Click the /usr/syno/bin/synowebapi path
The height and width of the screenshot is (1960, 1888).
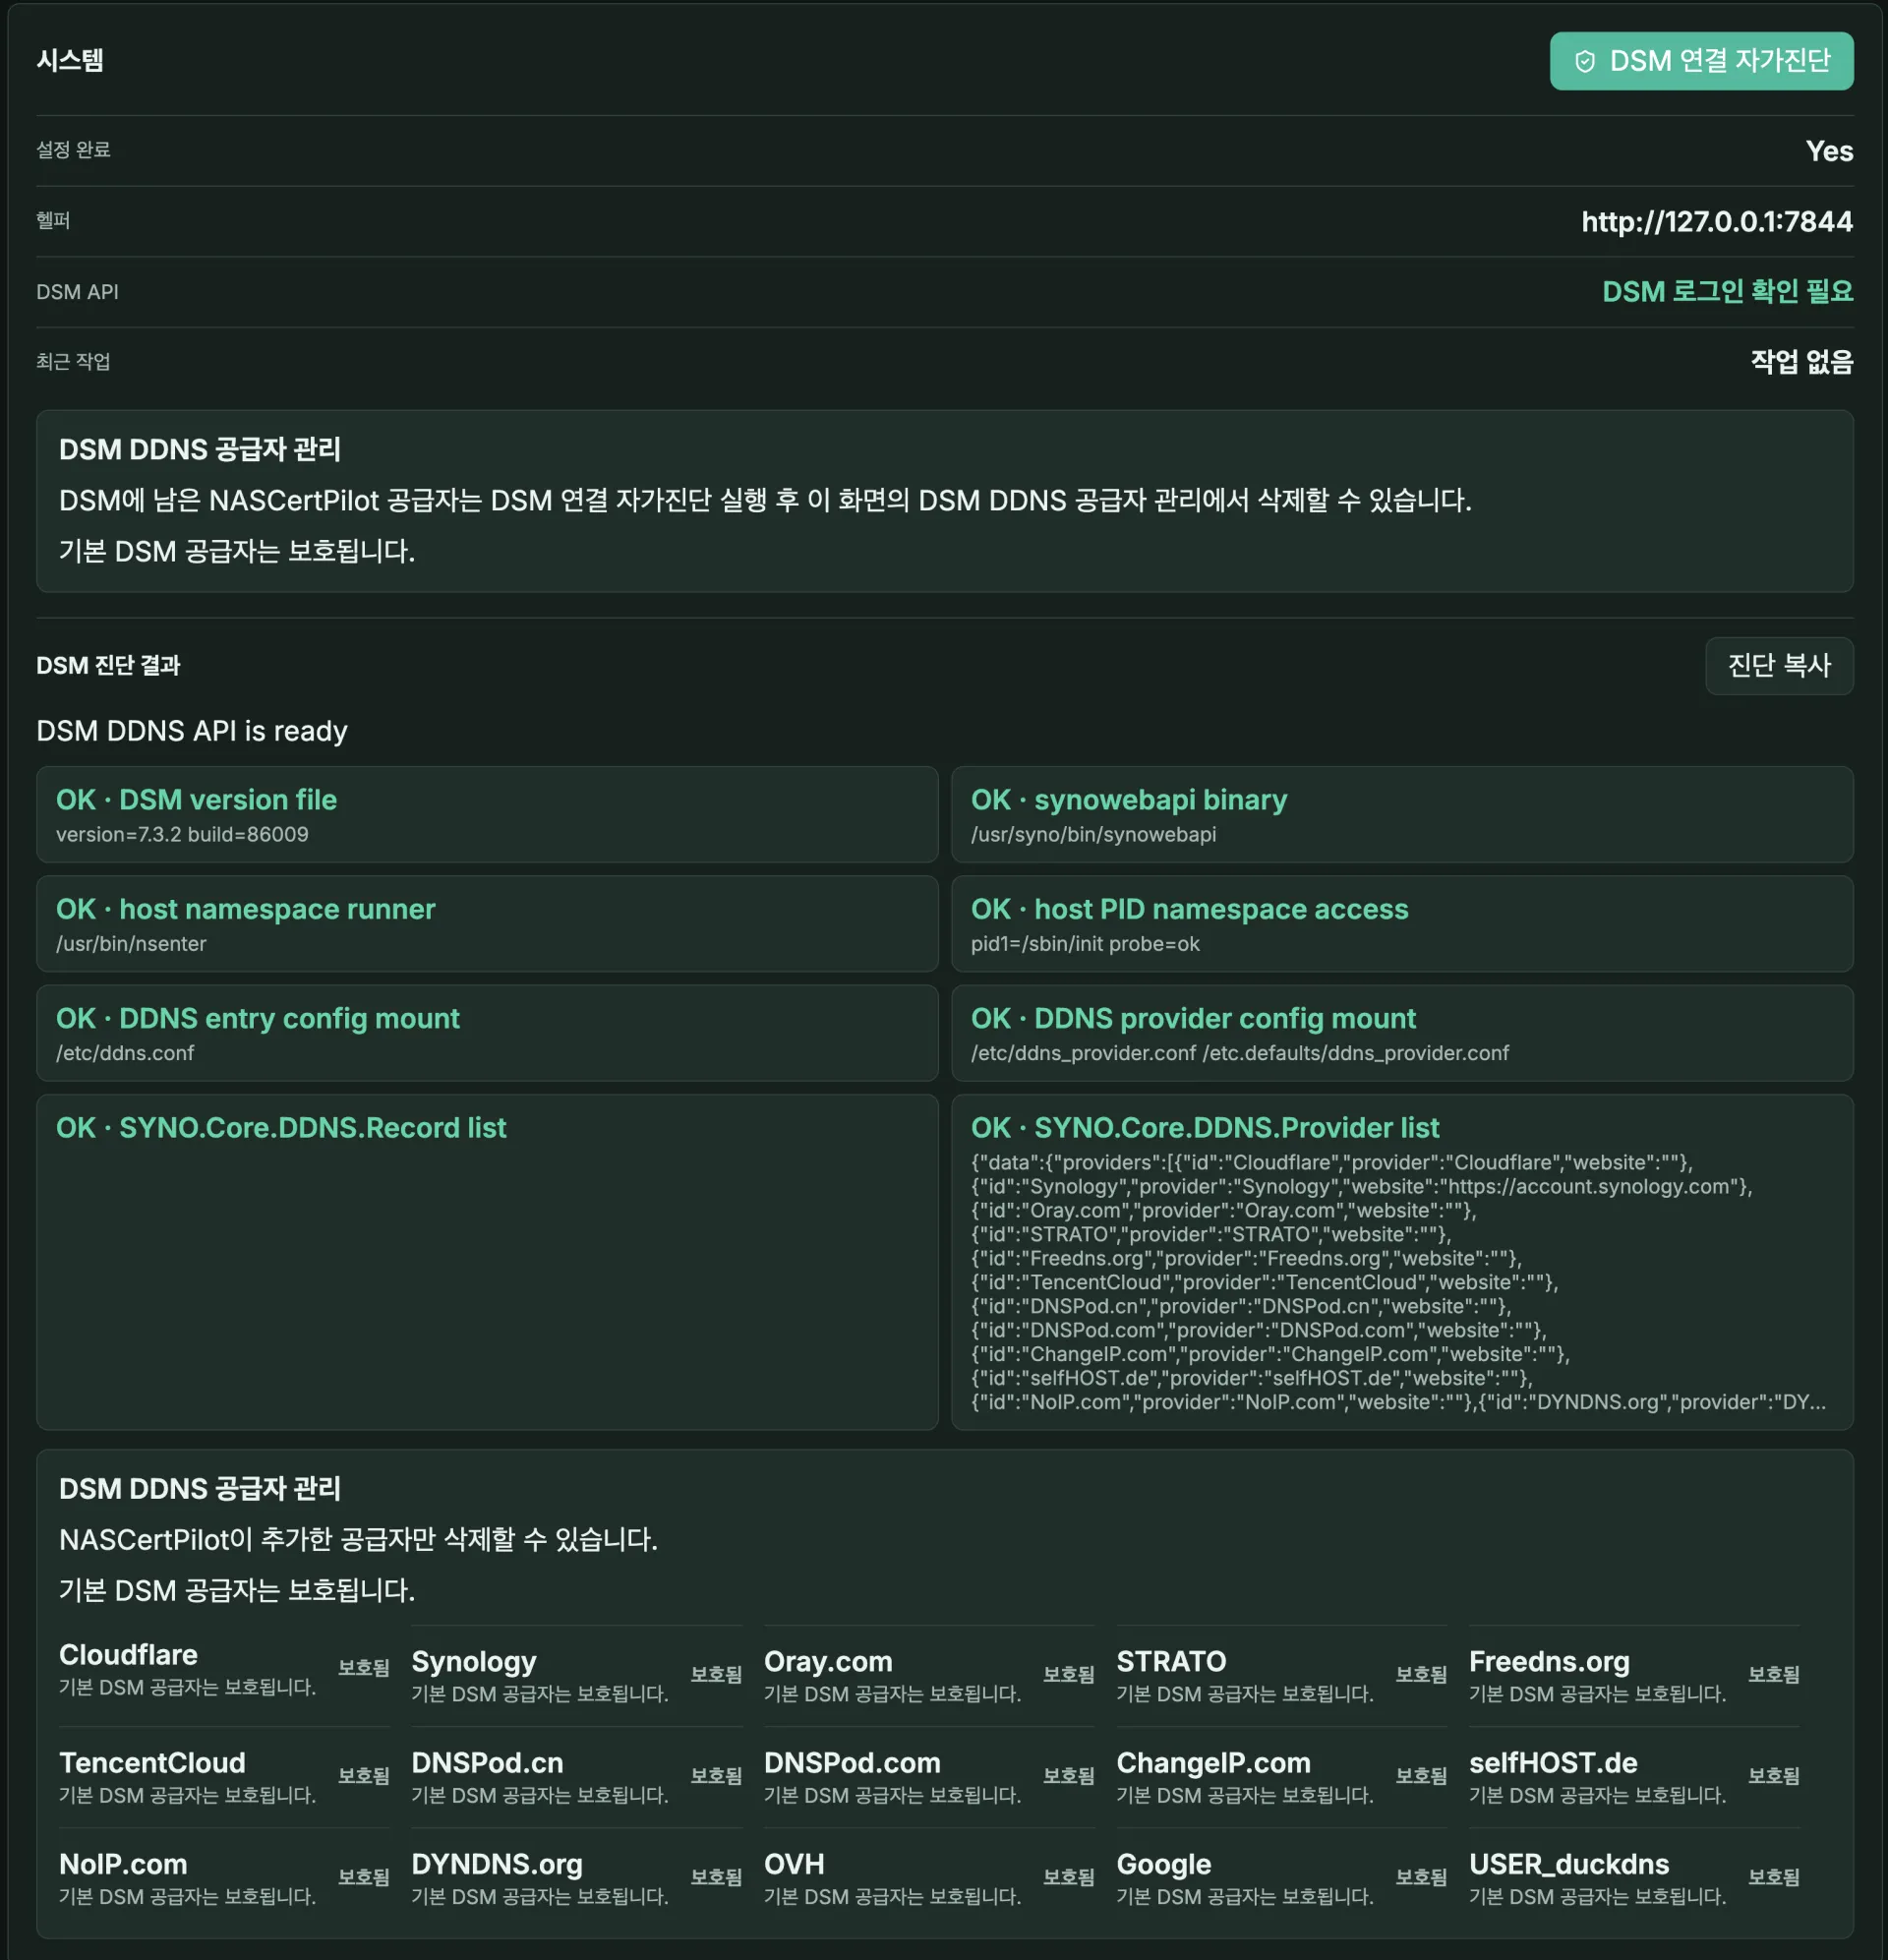click(1093, 835)
